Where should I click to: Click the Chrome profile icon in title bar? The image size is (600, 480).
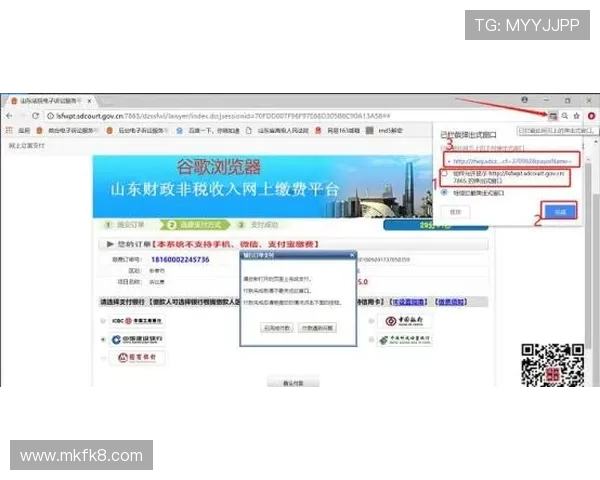click(525, 100)
